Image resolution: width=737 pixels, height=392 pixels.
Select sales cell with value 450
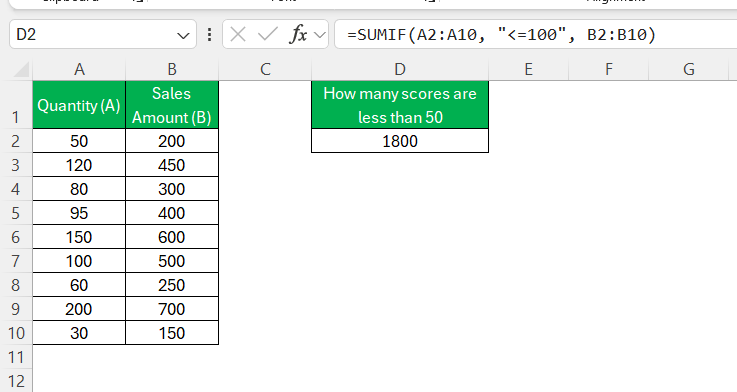[172, 165]
